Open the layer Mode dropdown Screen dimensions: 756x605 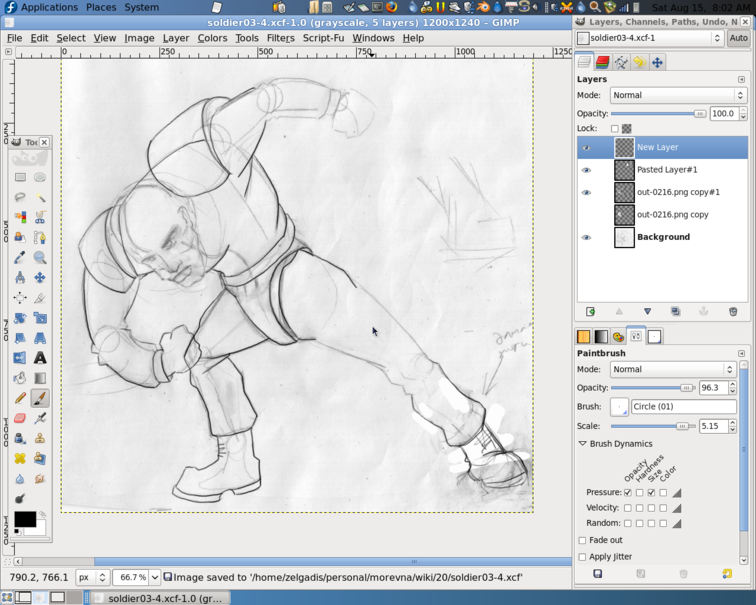click(679, 96)
